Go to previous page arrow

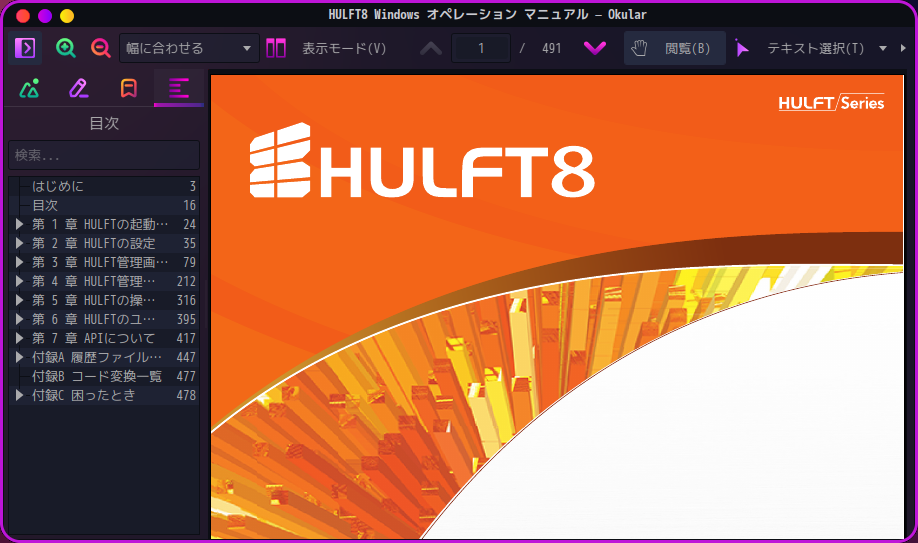pos(431,48)
